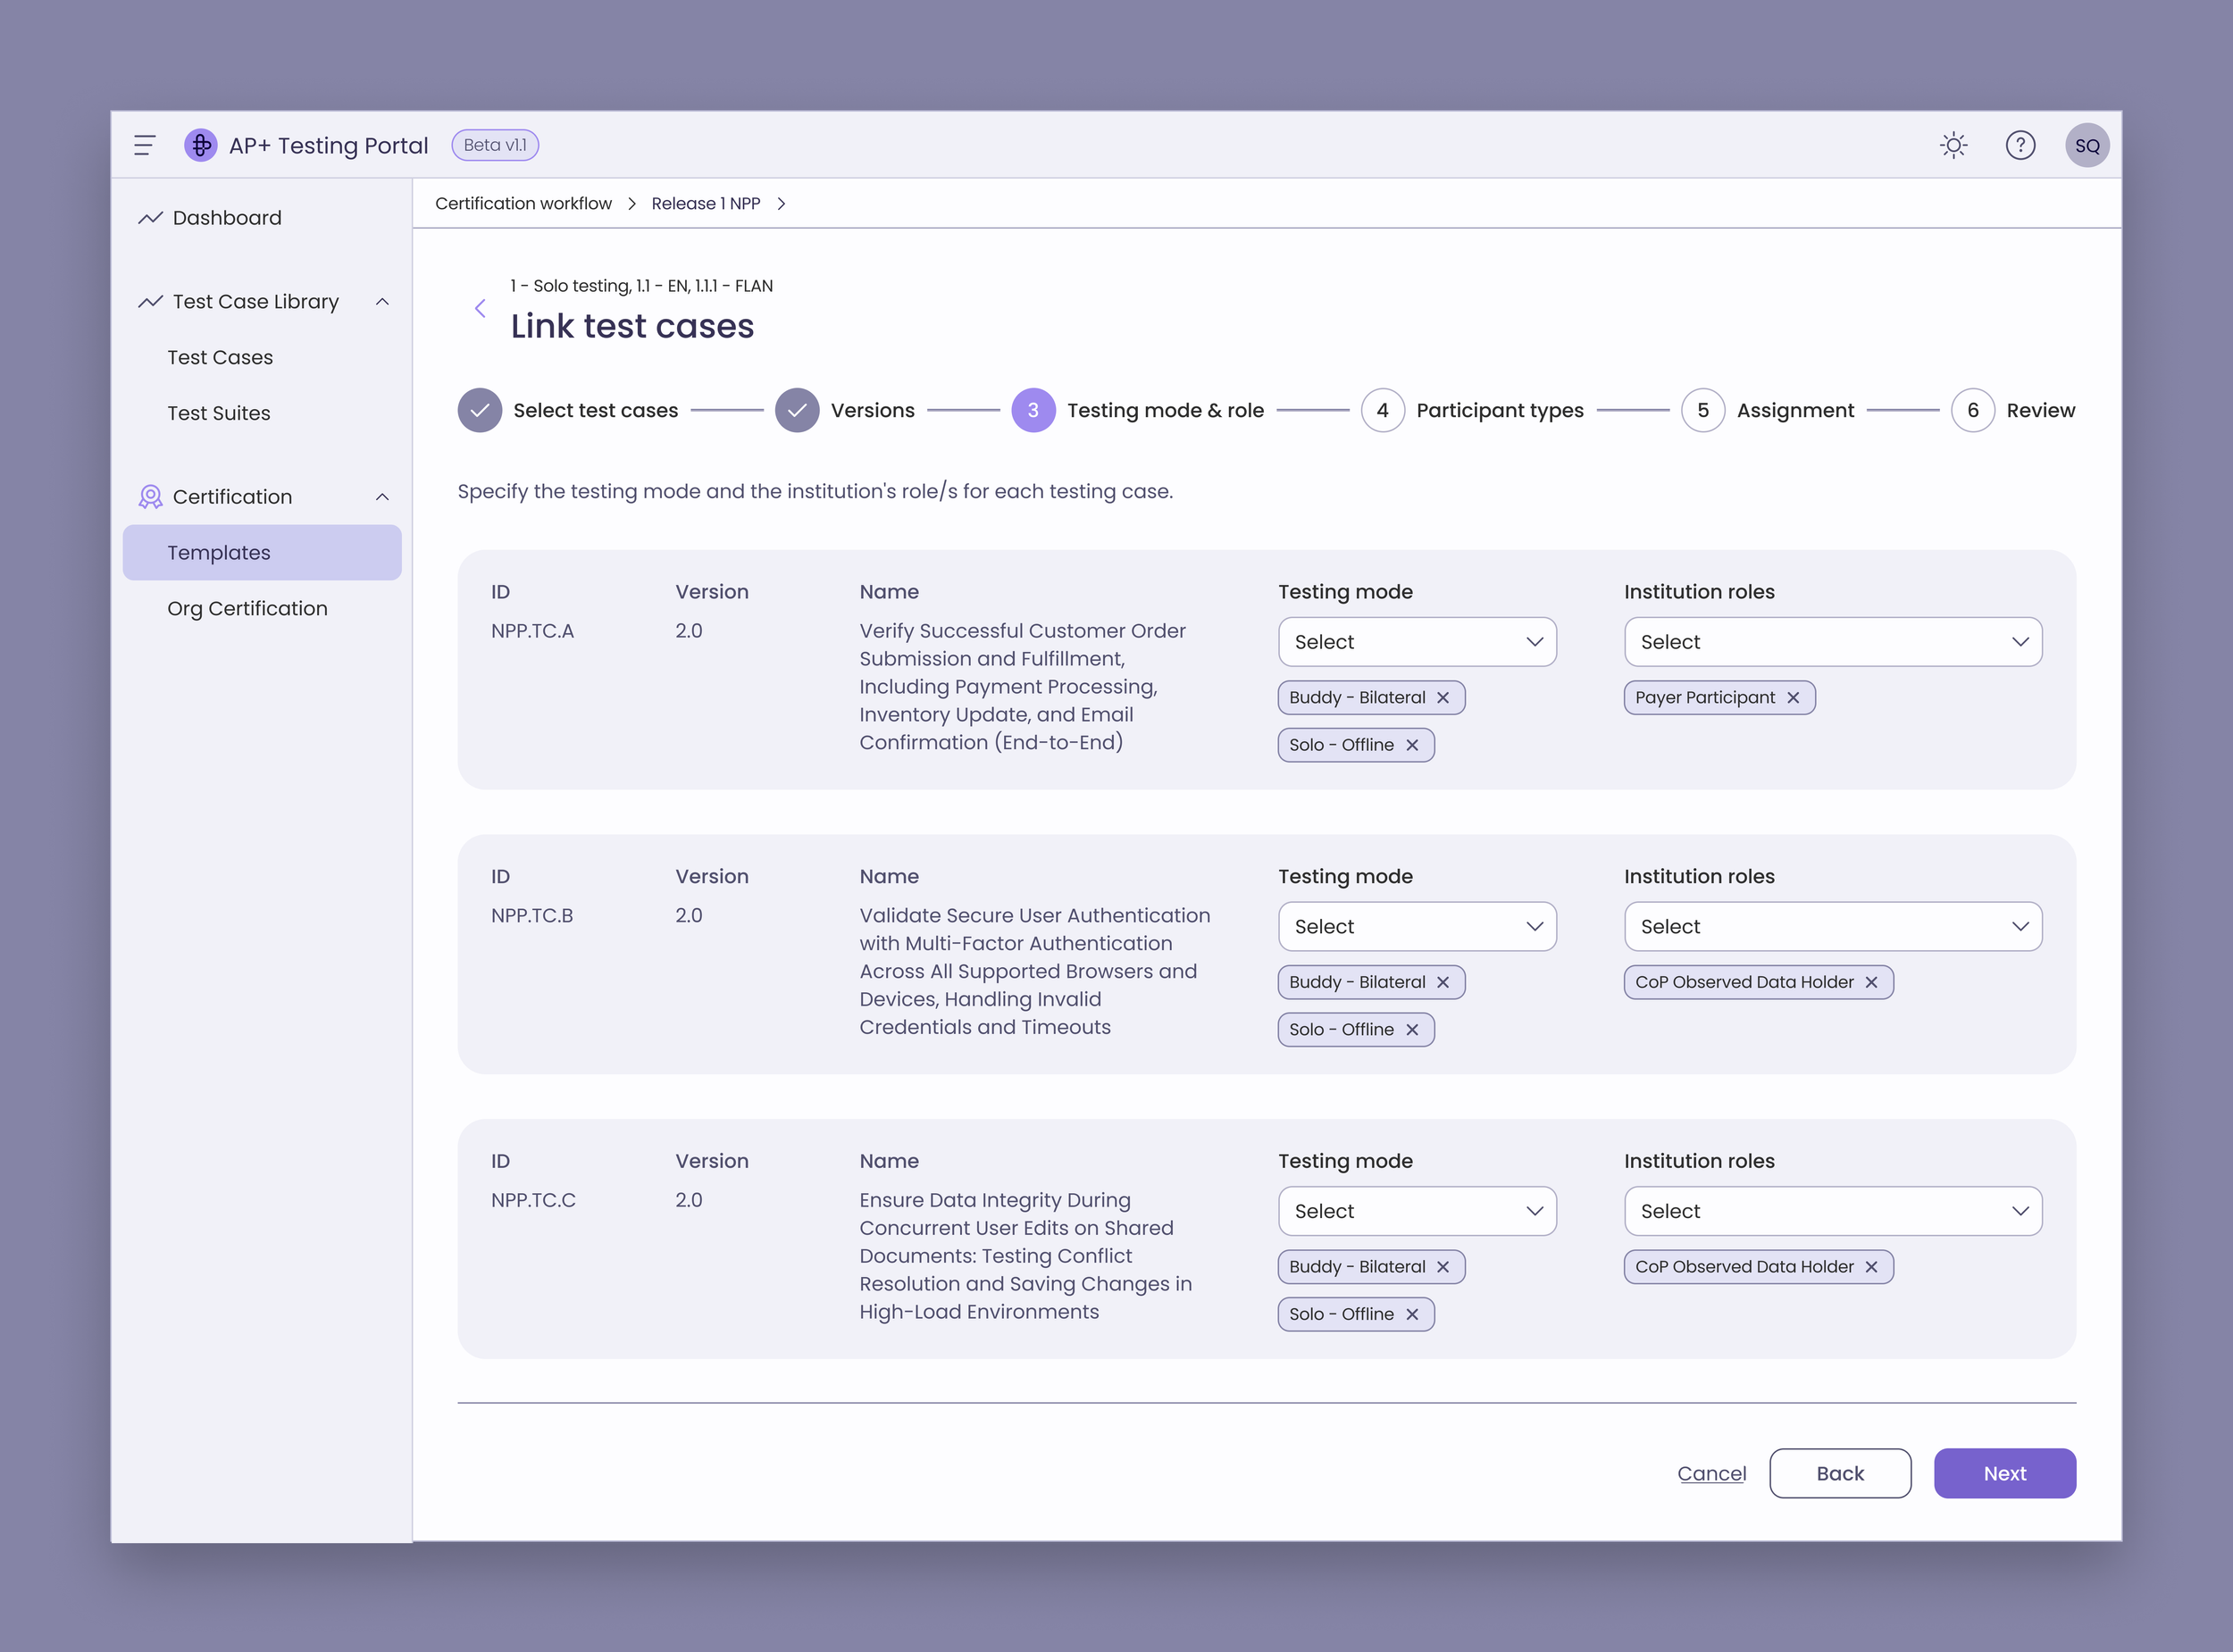
Task: Collapse the Test Case Library section
Action: pos(382,302)
